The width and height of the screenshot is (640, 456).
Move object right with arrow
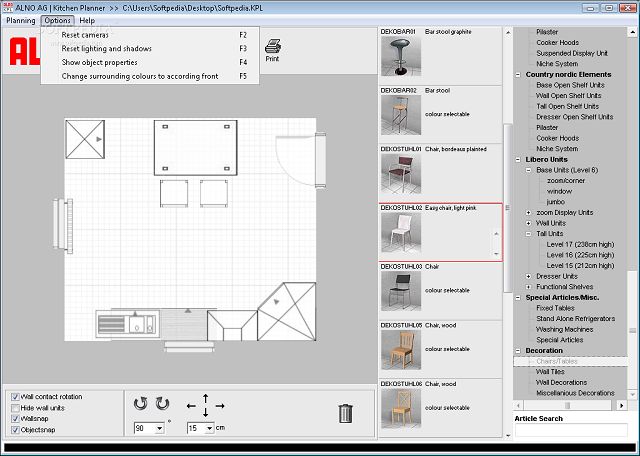220,406
